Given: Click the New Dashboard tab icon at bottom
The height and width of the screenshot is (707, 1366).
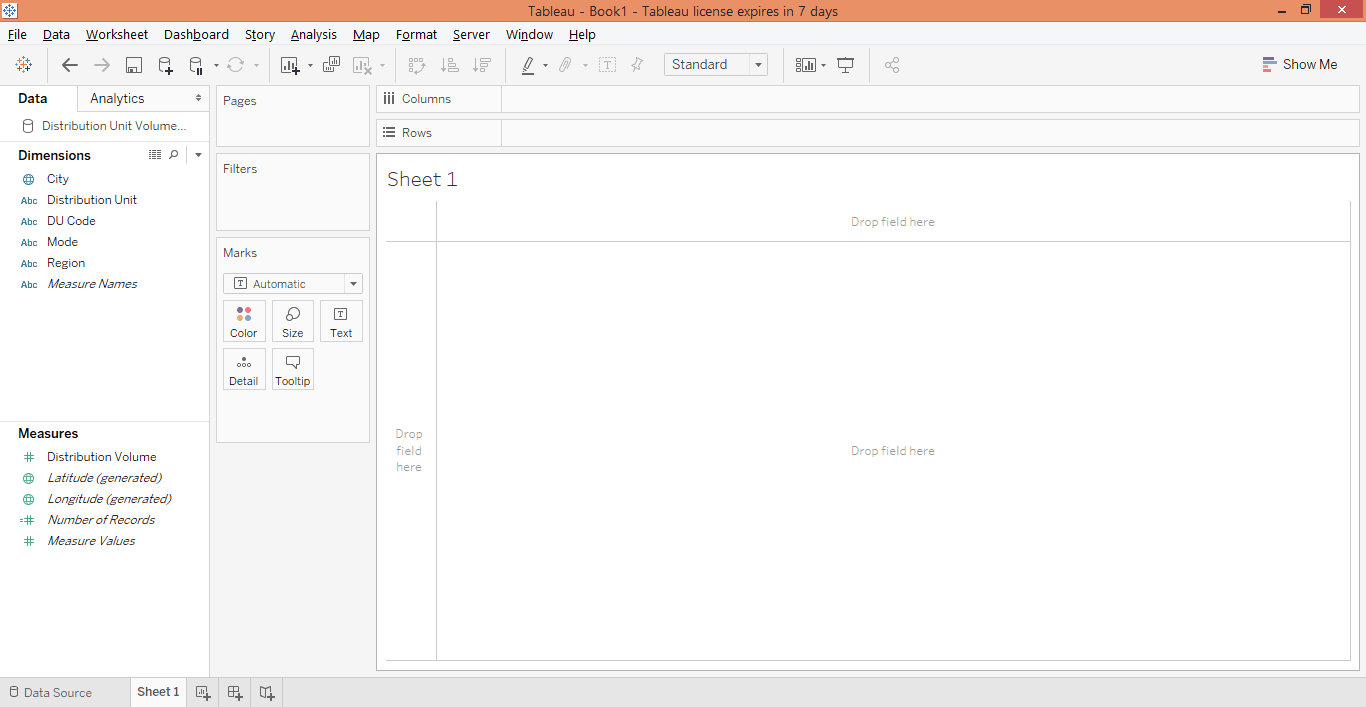Looking at the screenshot, I should (x=235, y=692).
